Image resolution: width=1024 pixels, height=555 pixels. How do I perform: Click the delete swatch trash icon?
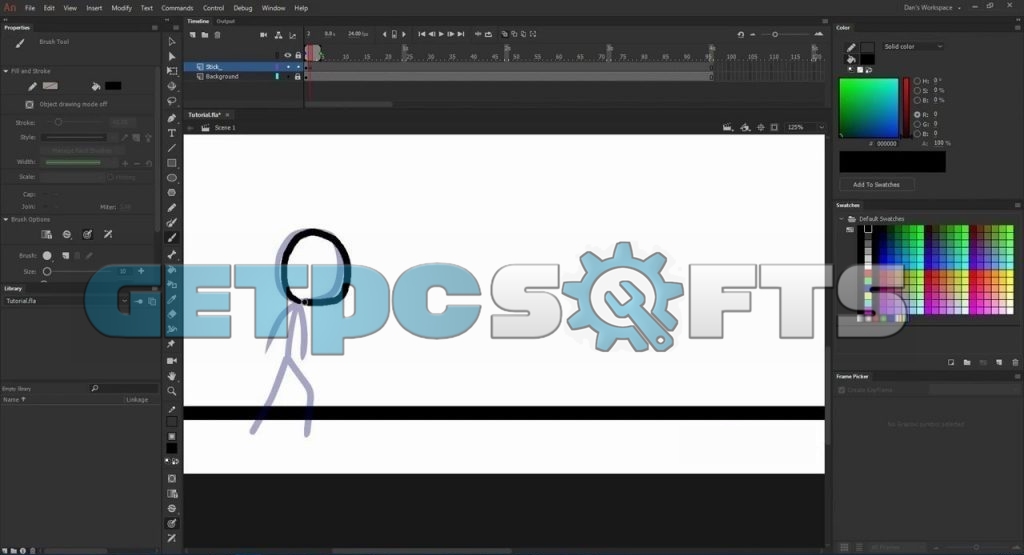click(1015, 362)
